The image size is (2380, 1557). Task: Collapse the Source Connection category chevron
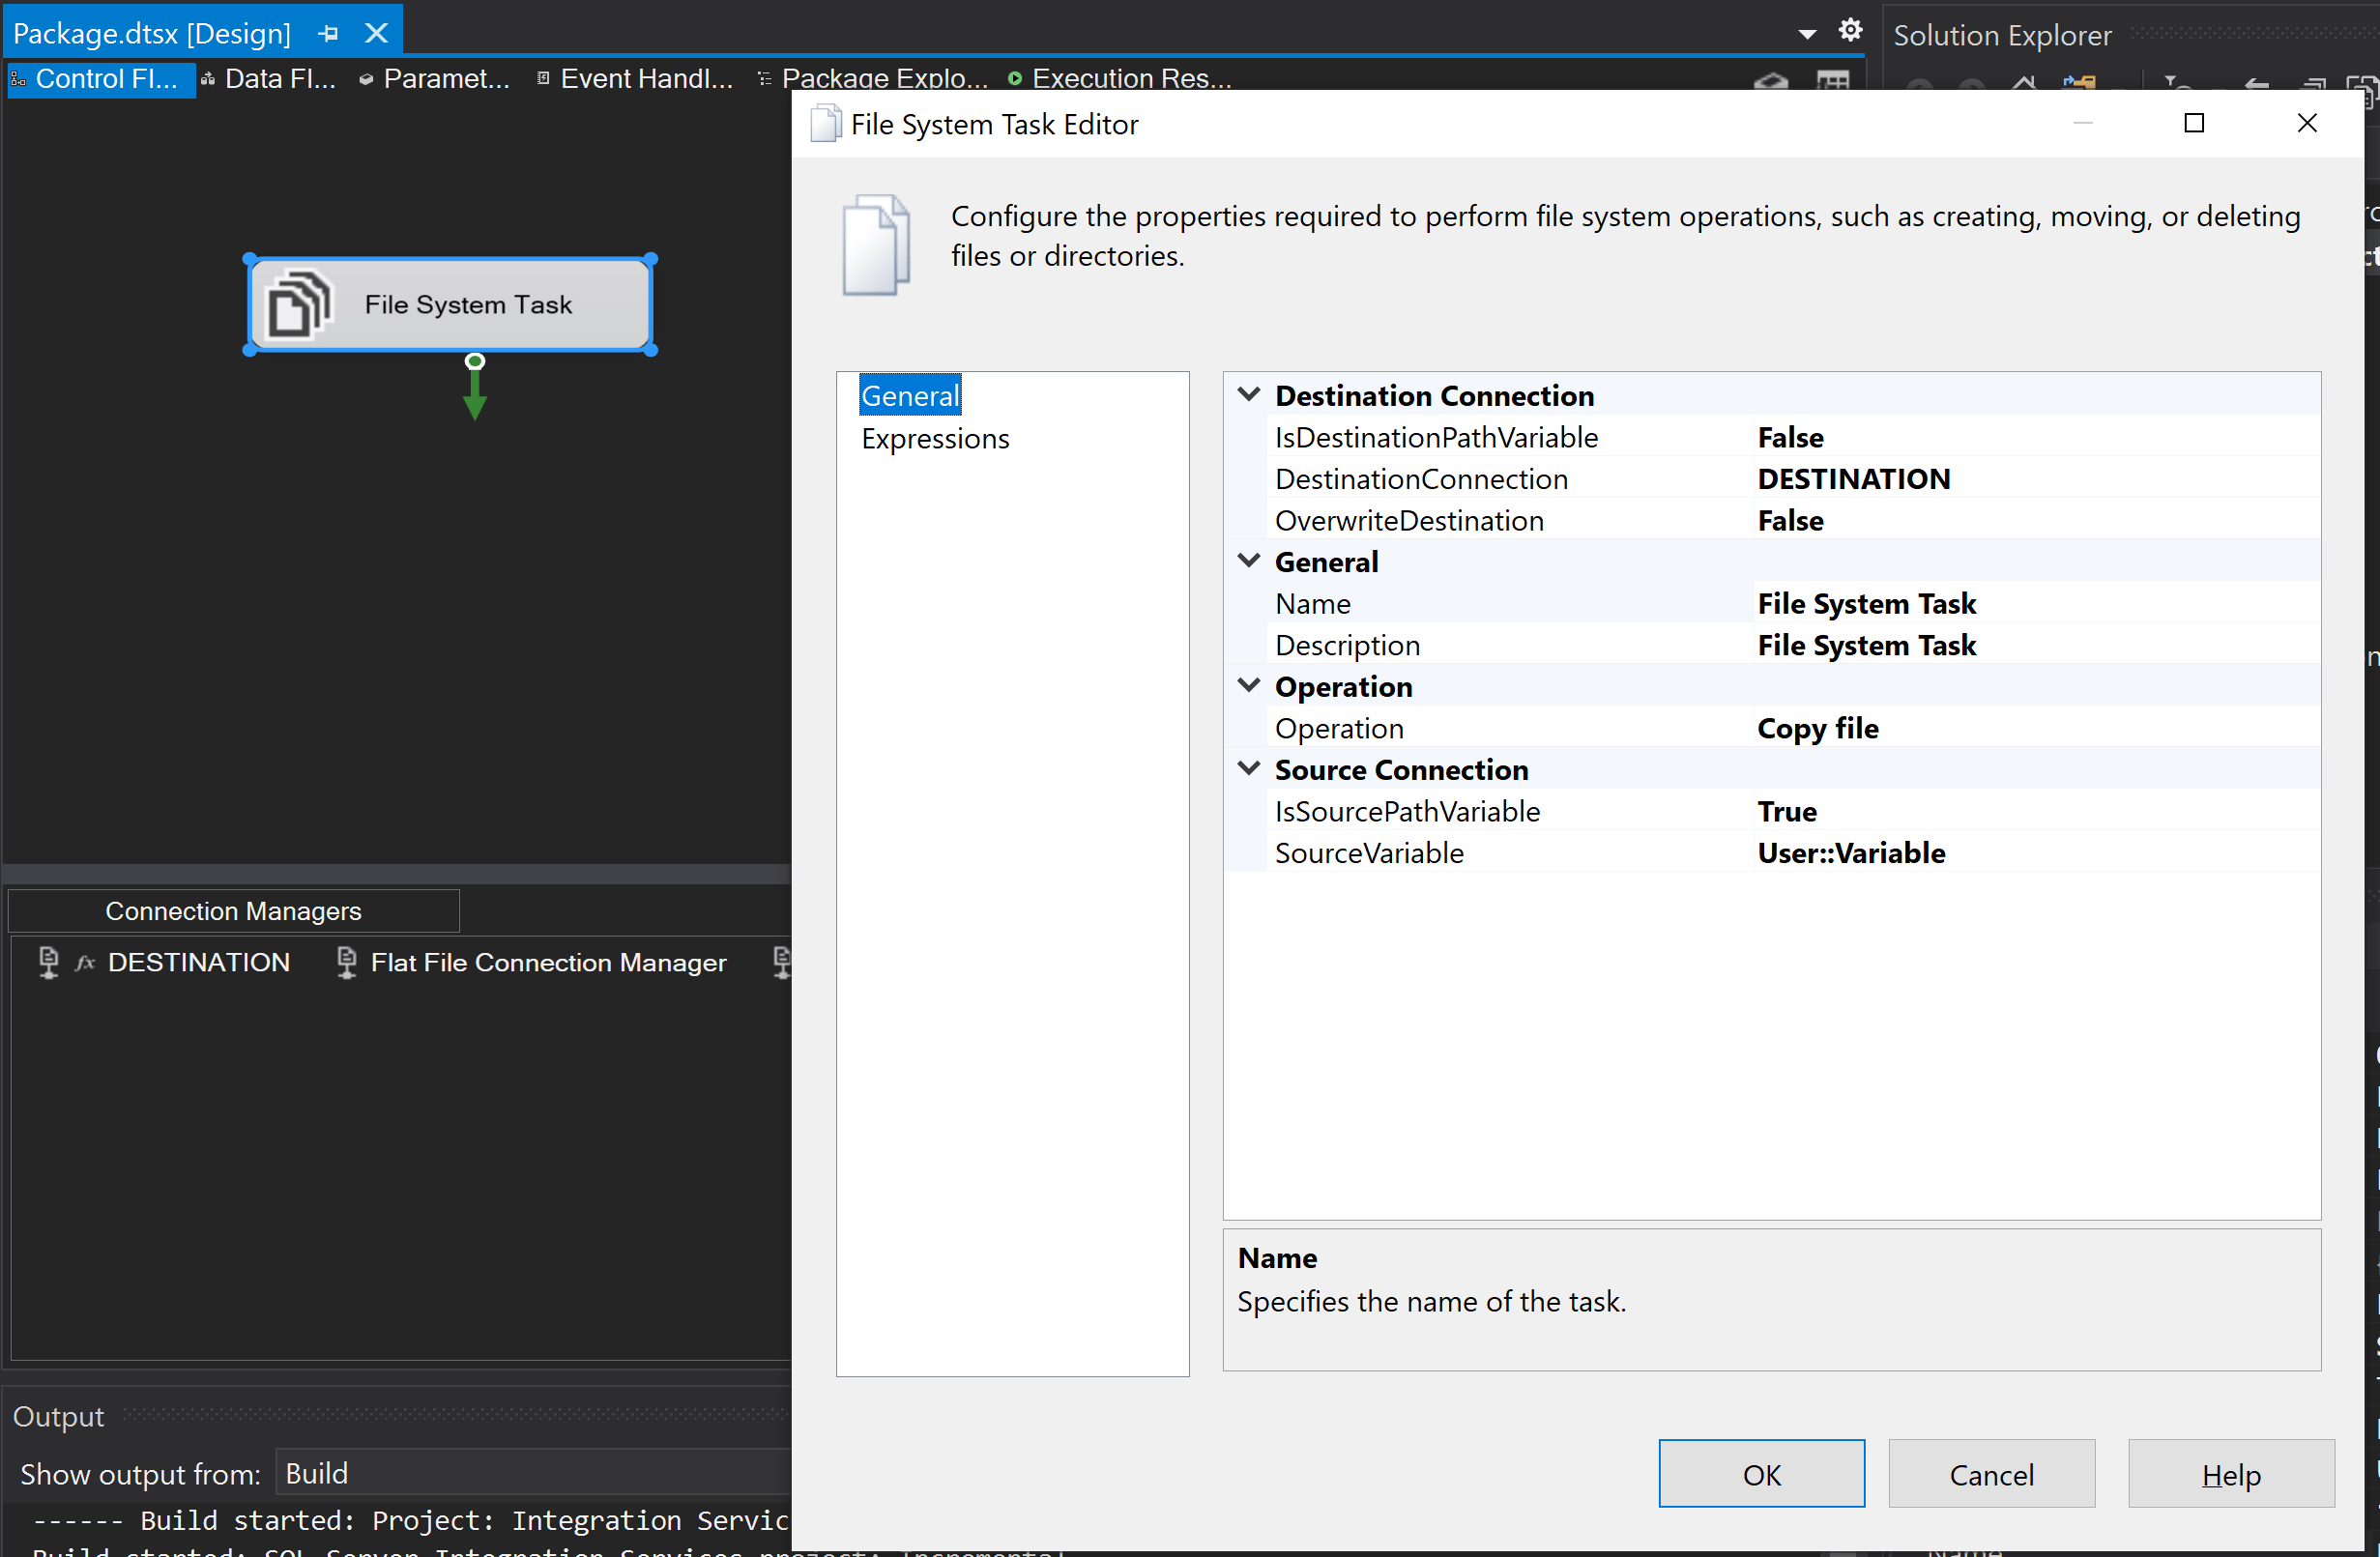pyautogui.click(x=1248, y=769)
